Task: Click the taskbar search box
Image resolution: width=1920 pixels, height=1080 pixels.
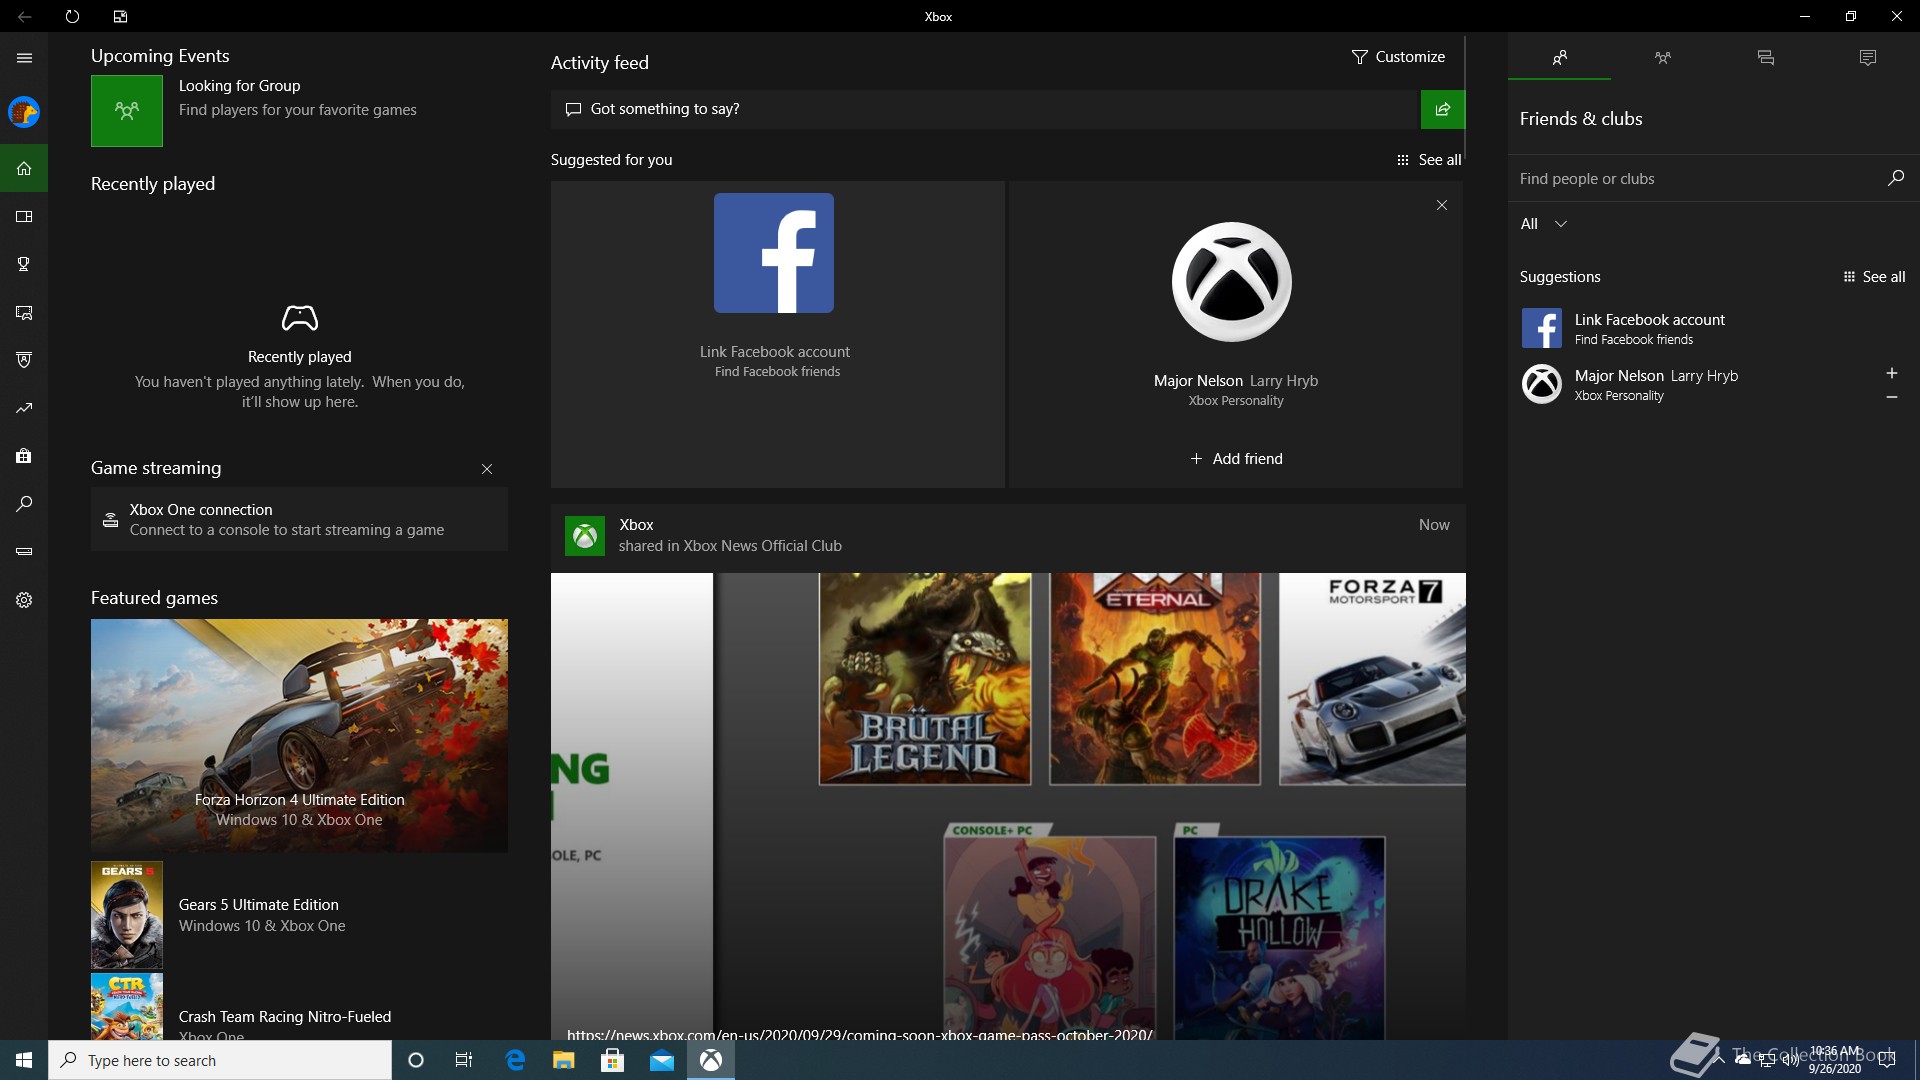Action: click(x=220, y=1060)
